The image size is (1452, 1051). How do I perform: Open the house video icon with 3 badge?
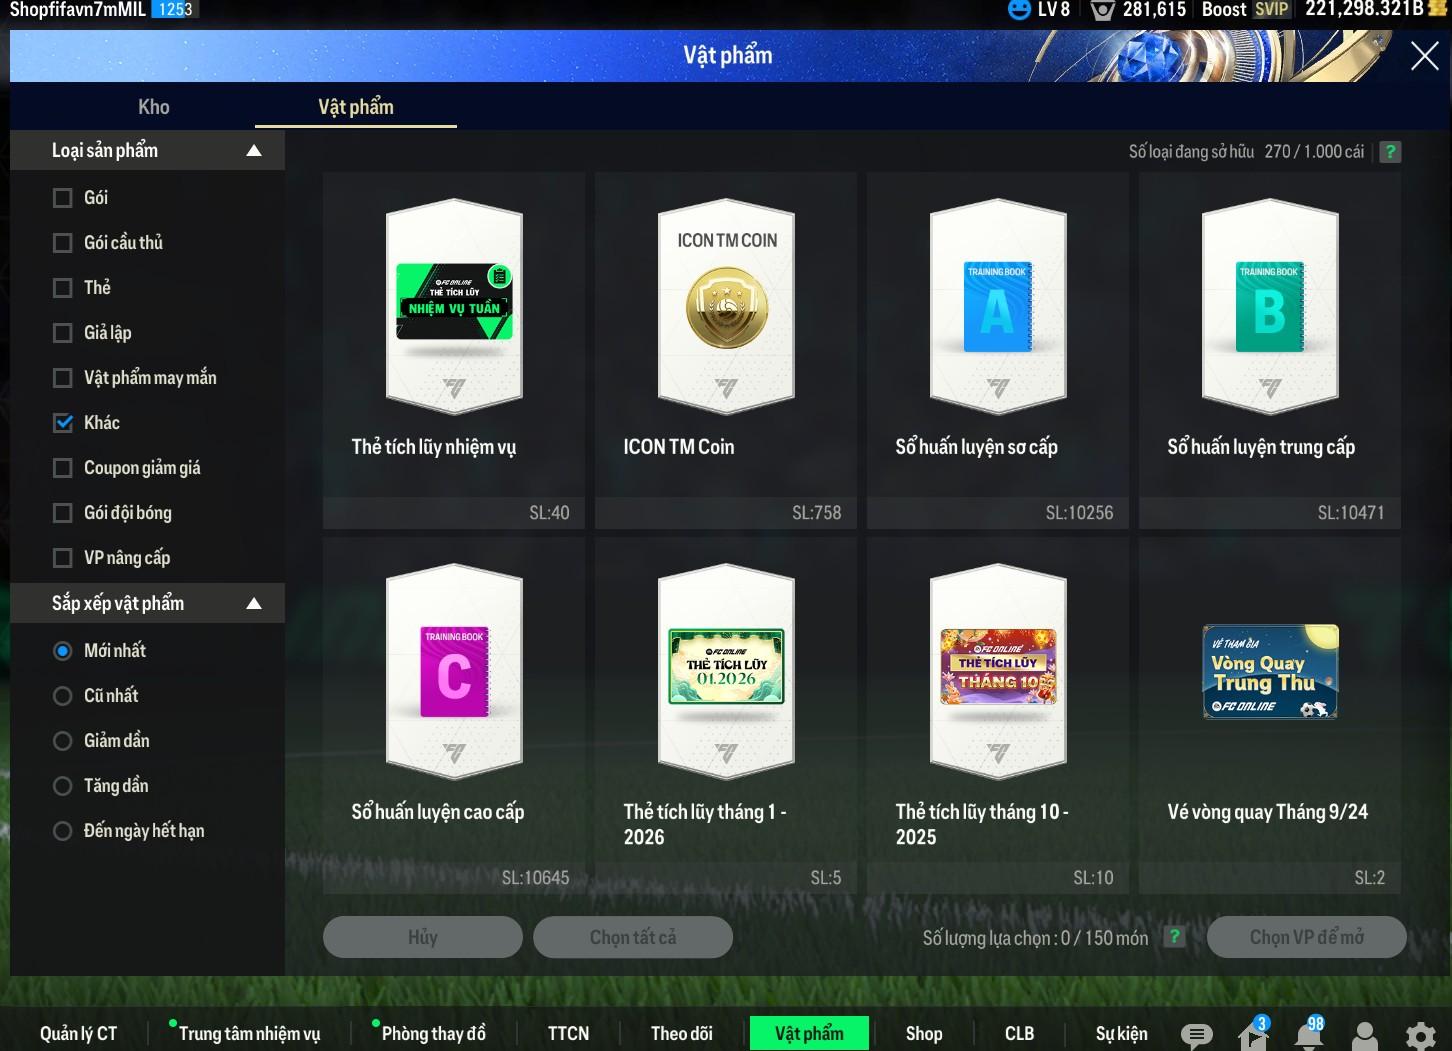[x=1252, y=1035]
